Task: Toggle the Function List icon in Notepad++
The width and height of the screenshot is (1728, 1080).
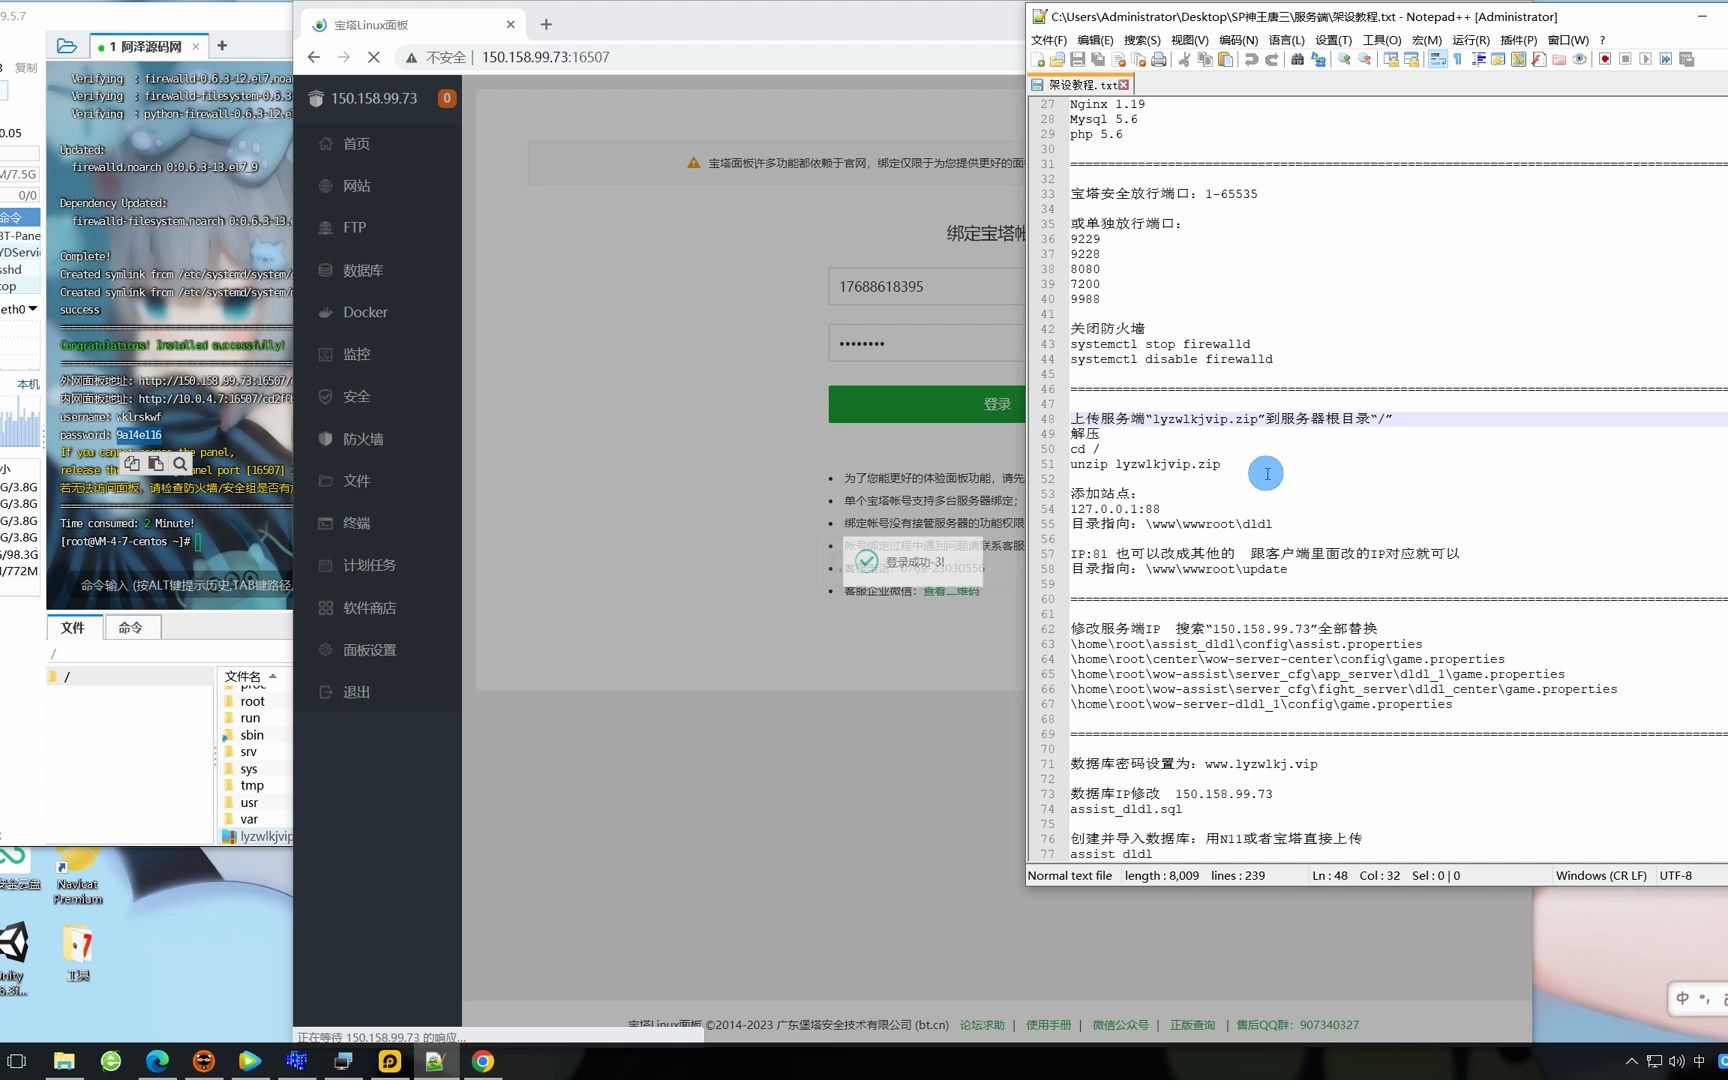Action: click(1539, 60)
